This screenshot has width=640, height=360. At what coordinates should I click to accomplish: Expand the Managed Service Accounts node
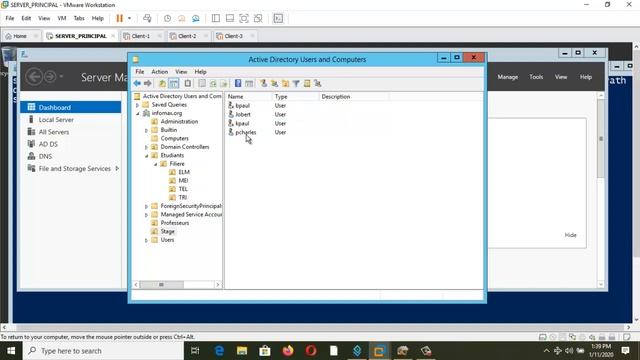(x=146, y=215)
